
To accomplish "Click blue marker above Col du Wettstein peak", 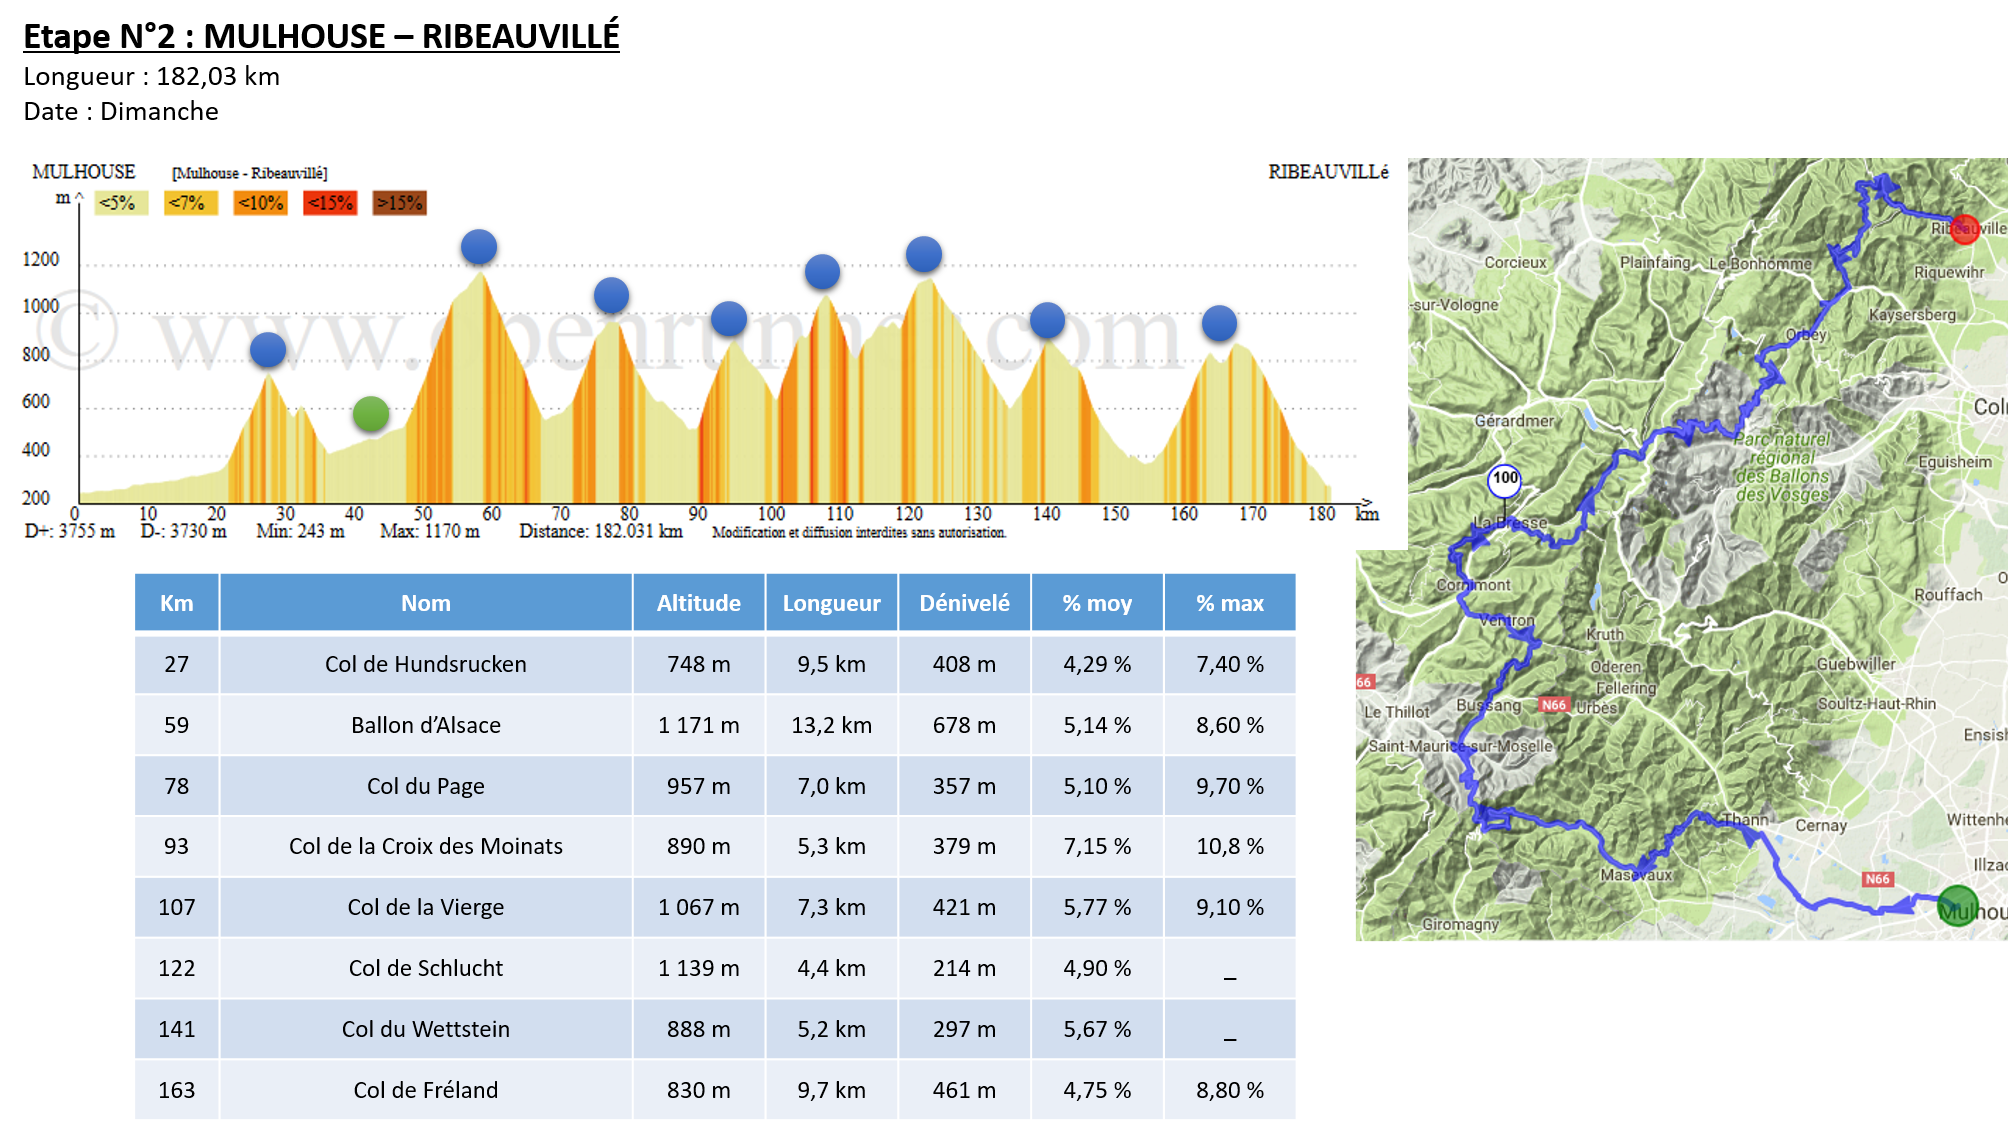I will point(1047,320).
